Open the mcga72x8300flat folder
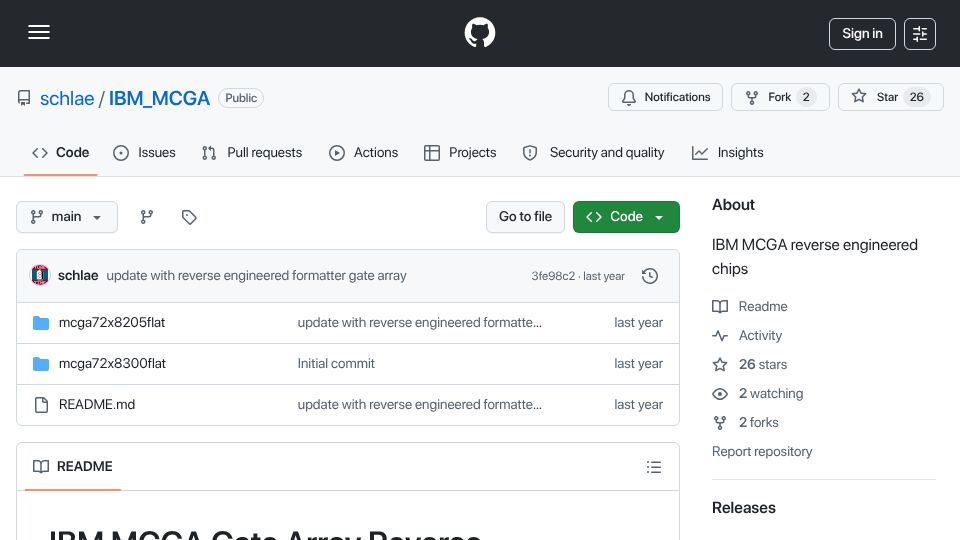Screen dimensions: 960x540 112,364
